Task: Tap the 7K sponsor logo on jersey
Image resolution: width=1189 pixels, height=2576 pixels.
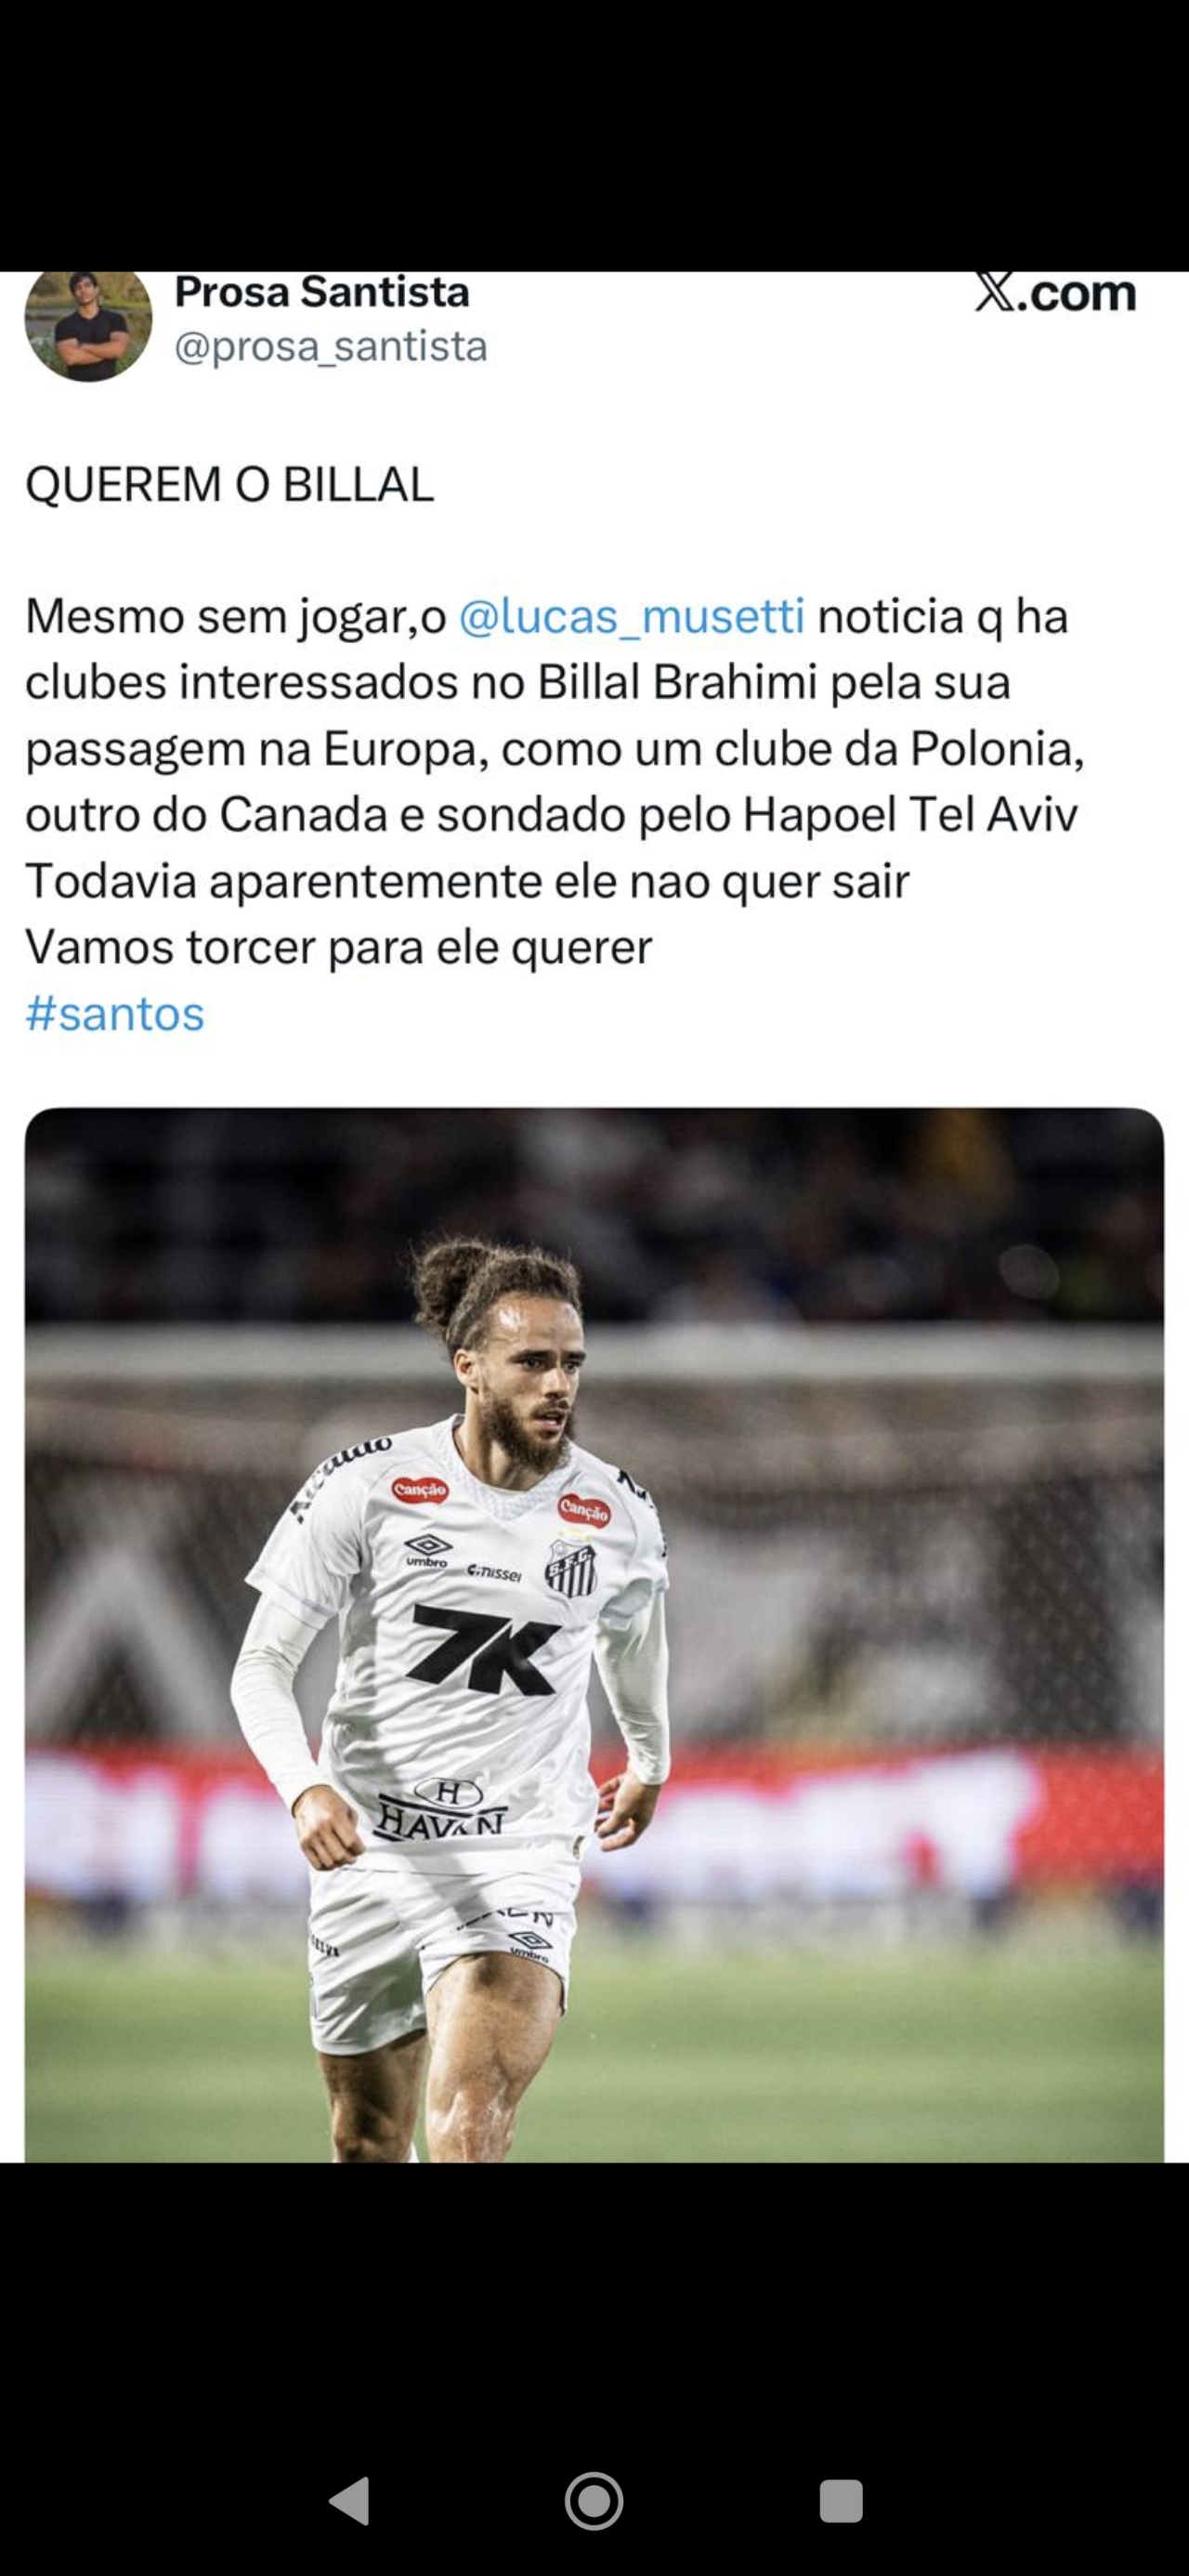Action: [x=484, y=1649]
